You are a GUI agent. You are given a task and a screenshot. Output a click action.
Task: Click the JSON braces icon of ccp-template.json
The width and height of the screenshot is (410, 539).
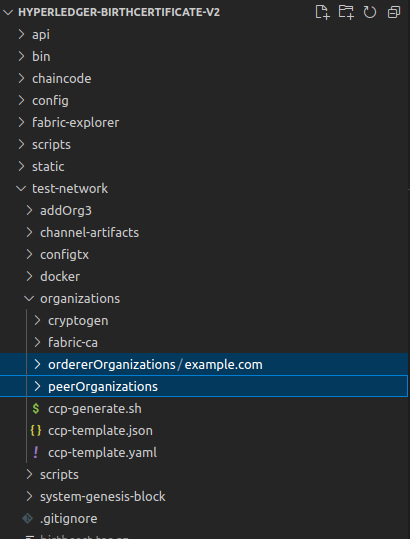point(36,431)
